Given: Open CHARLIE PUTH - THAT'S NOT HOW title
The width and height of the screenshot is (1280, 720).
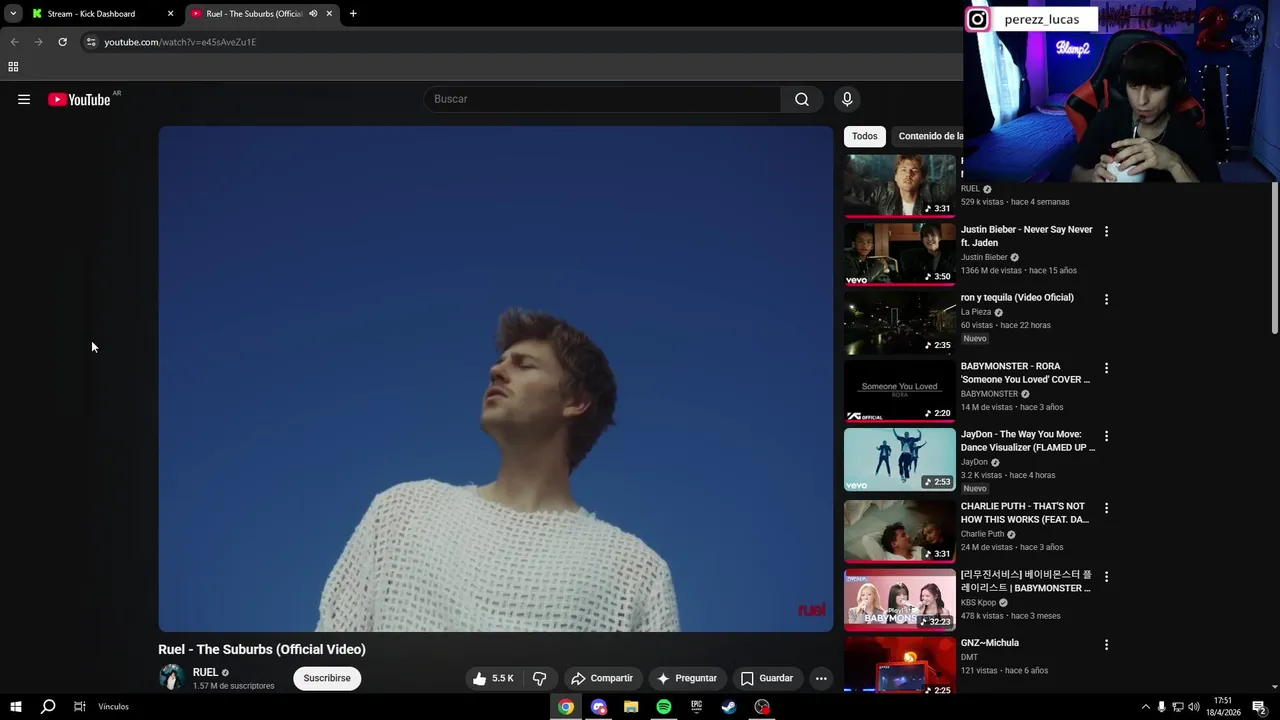Looking at the screenshot, I should coord(1025,513).
